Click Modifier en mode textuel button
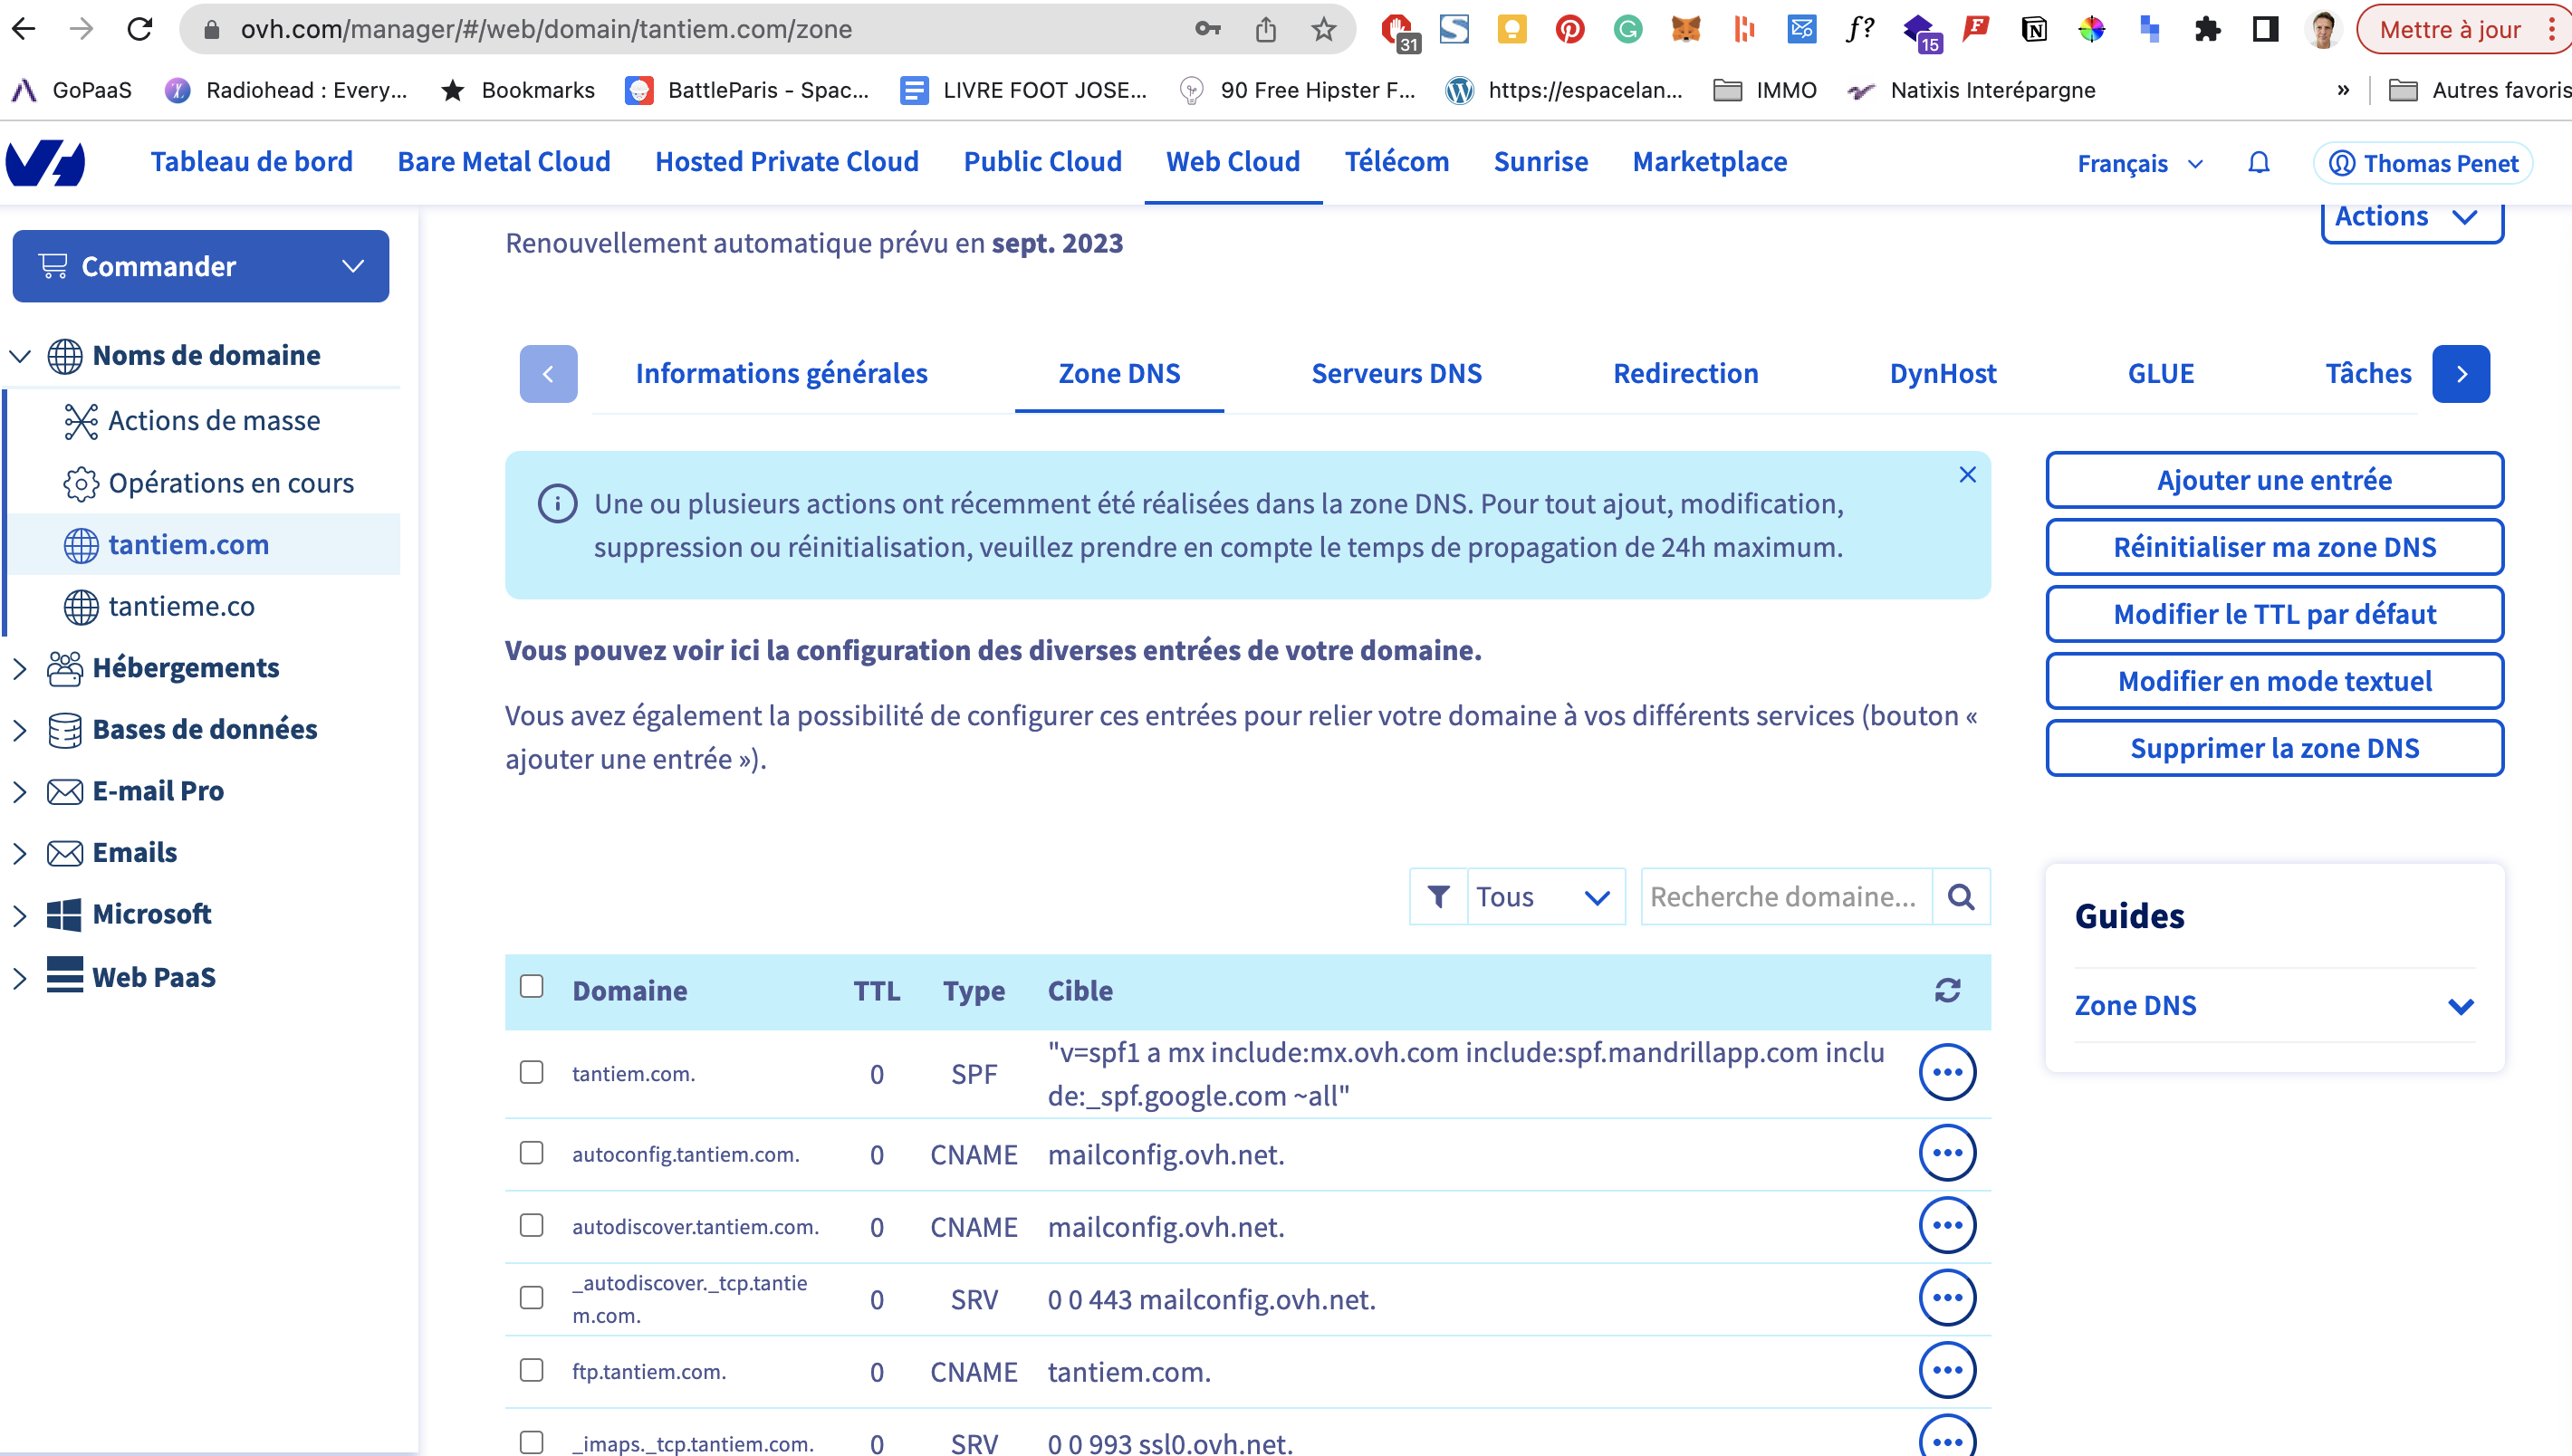 coord(2273,681)
